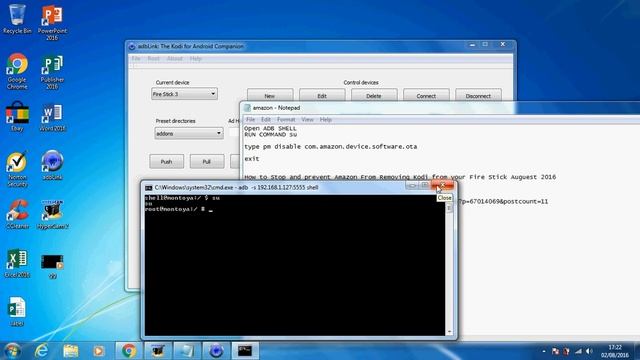Image resolution: width=640 pixels, height=360 pixels.
Task: Click the volume speaker tray icon
Action: 589,351
